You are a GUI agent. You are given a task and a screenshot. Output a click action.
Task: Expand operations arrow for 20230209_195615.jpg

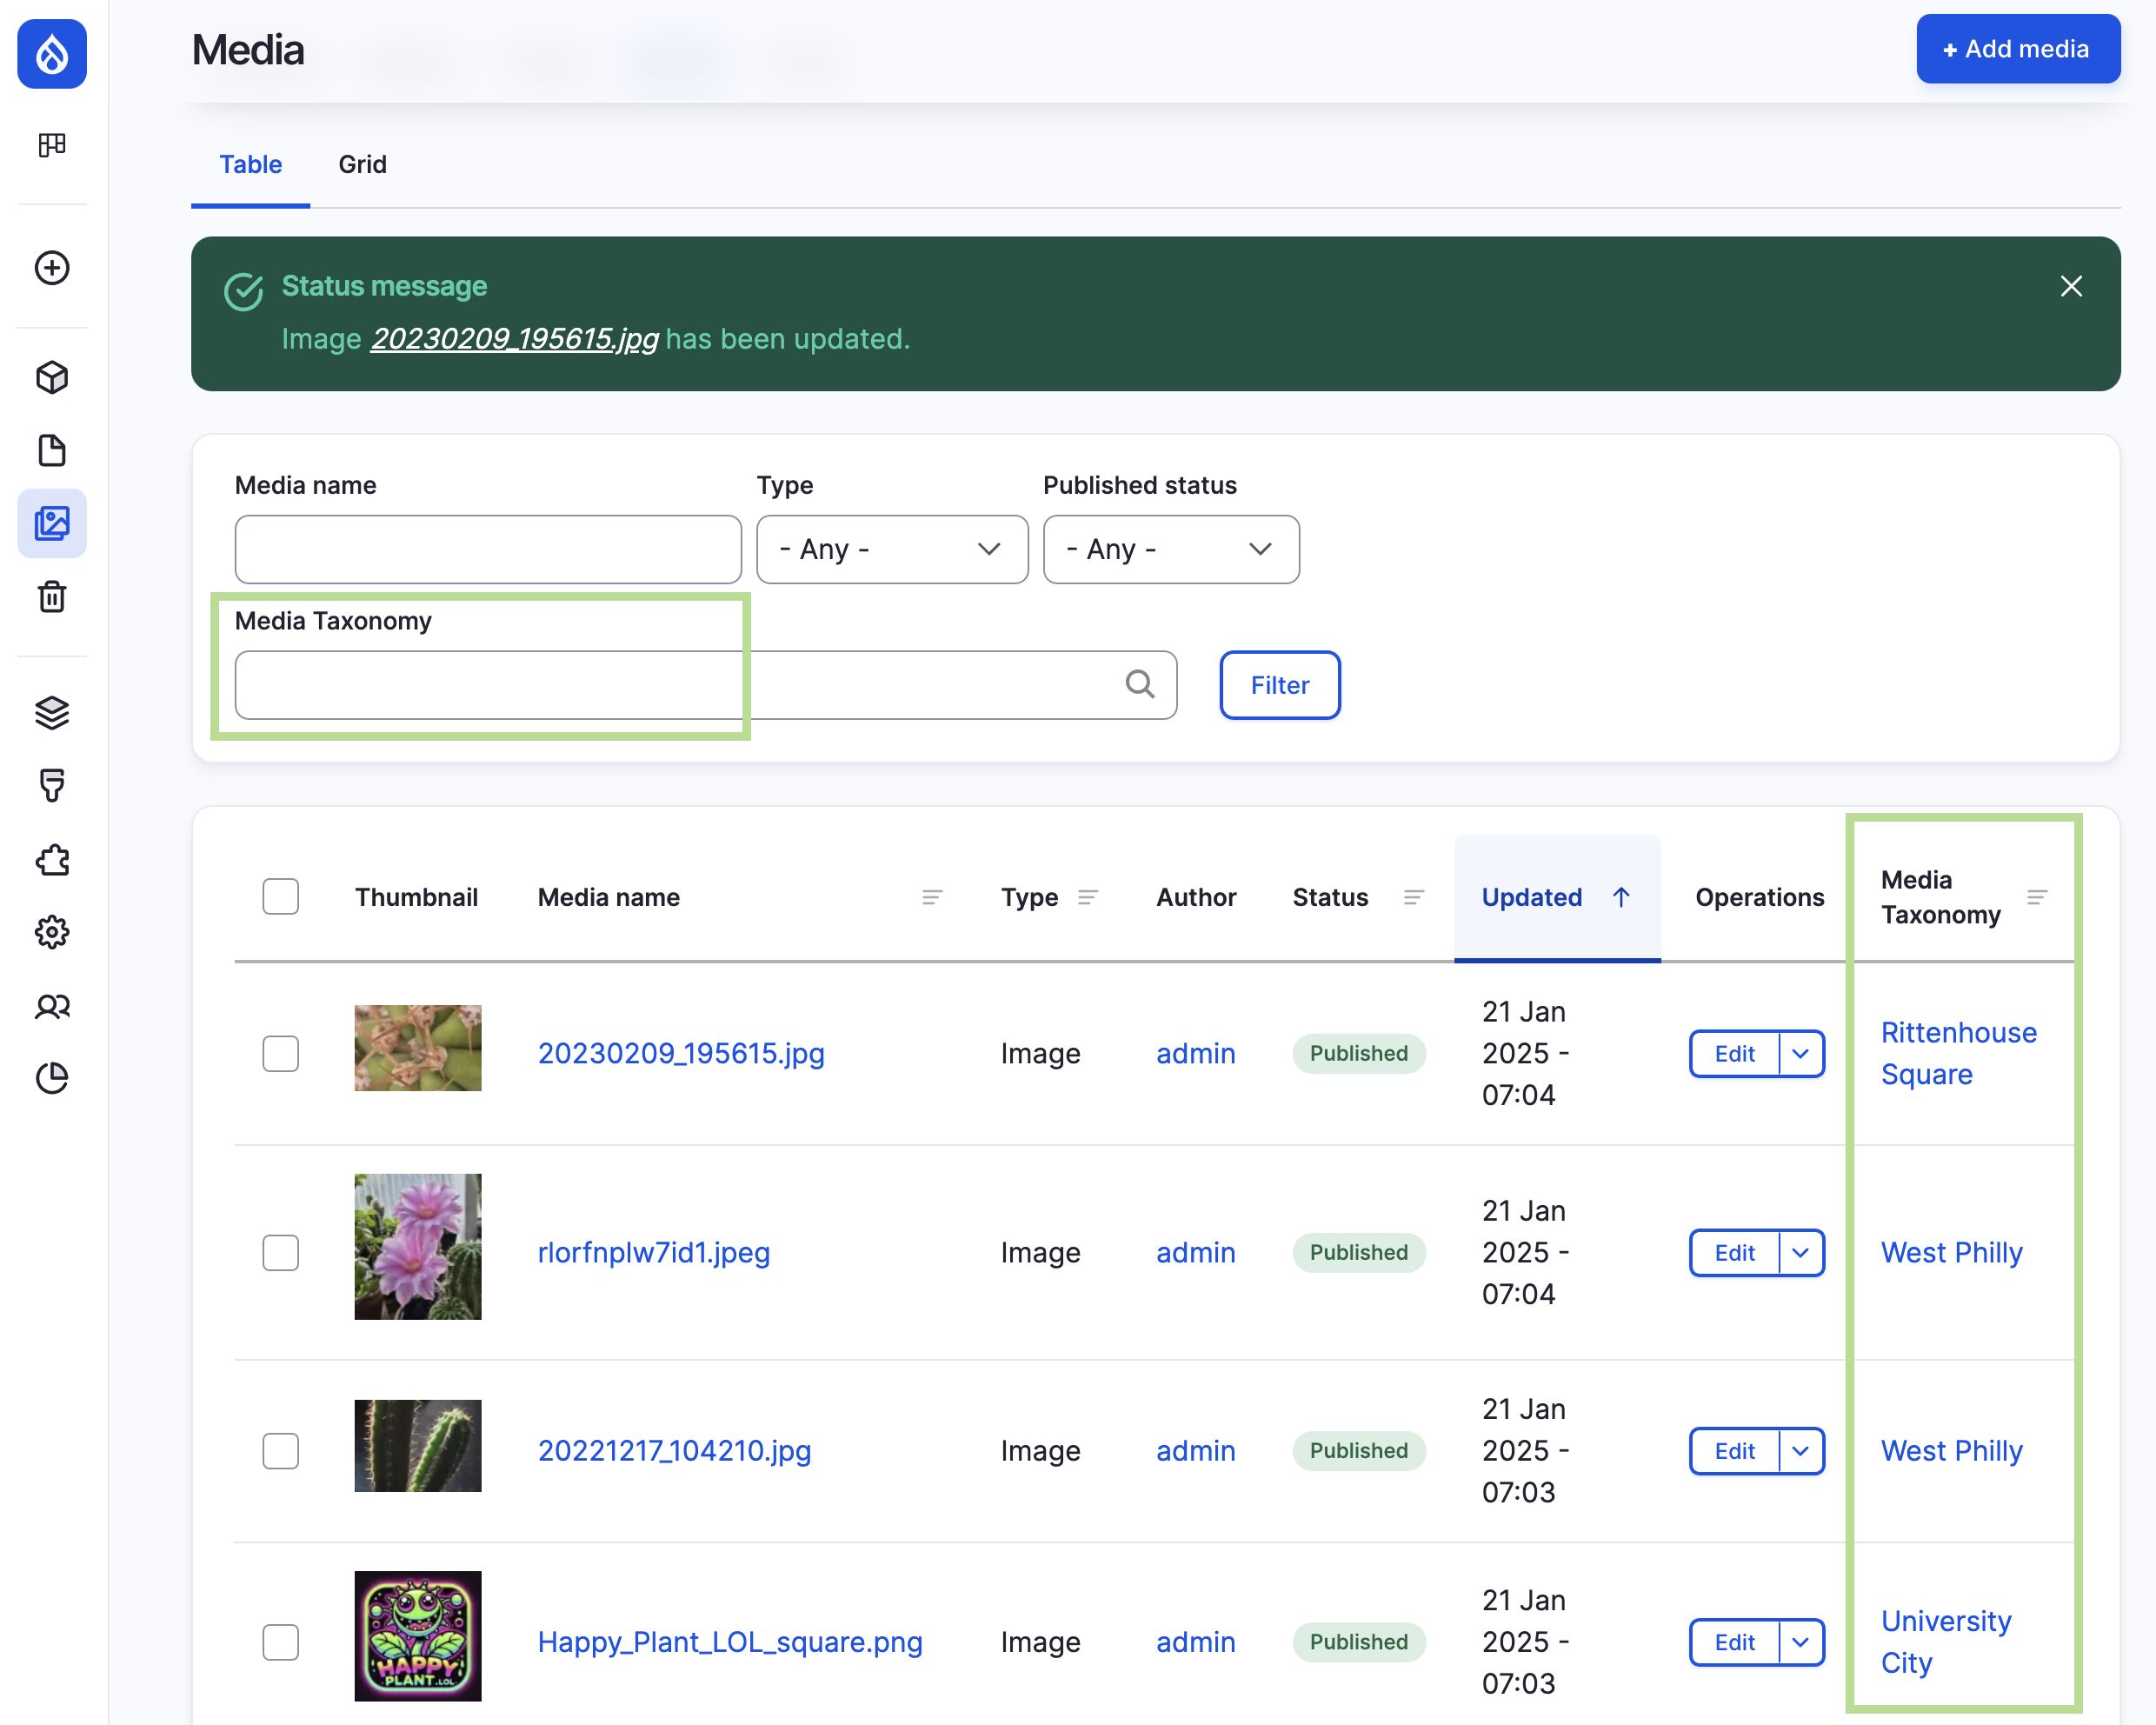coord(1801,1053)
